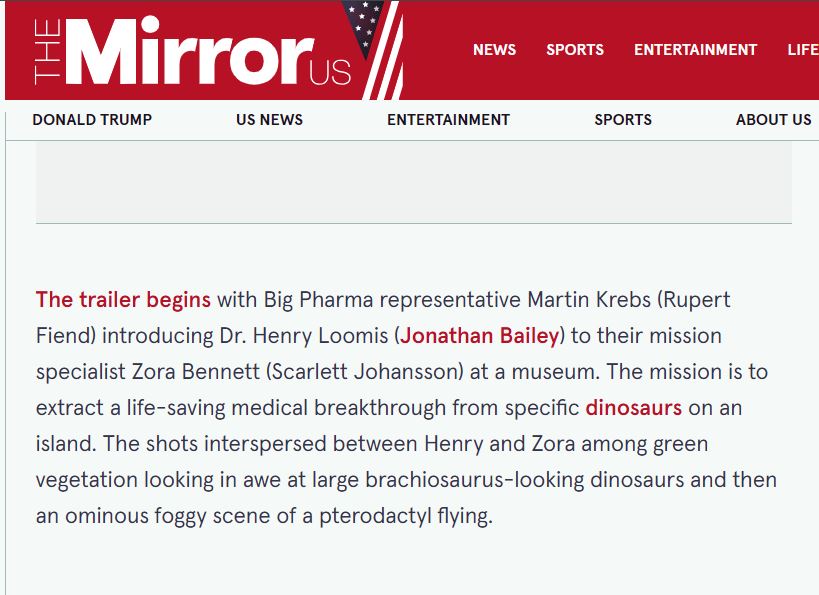Click the vertical 'THE' text in the logo
This screenshot has height=595, width=819.
[46, 52]
